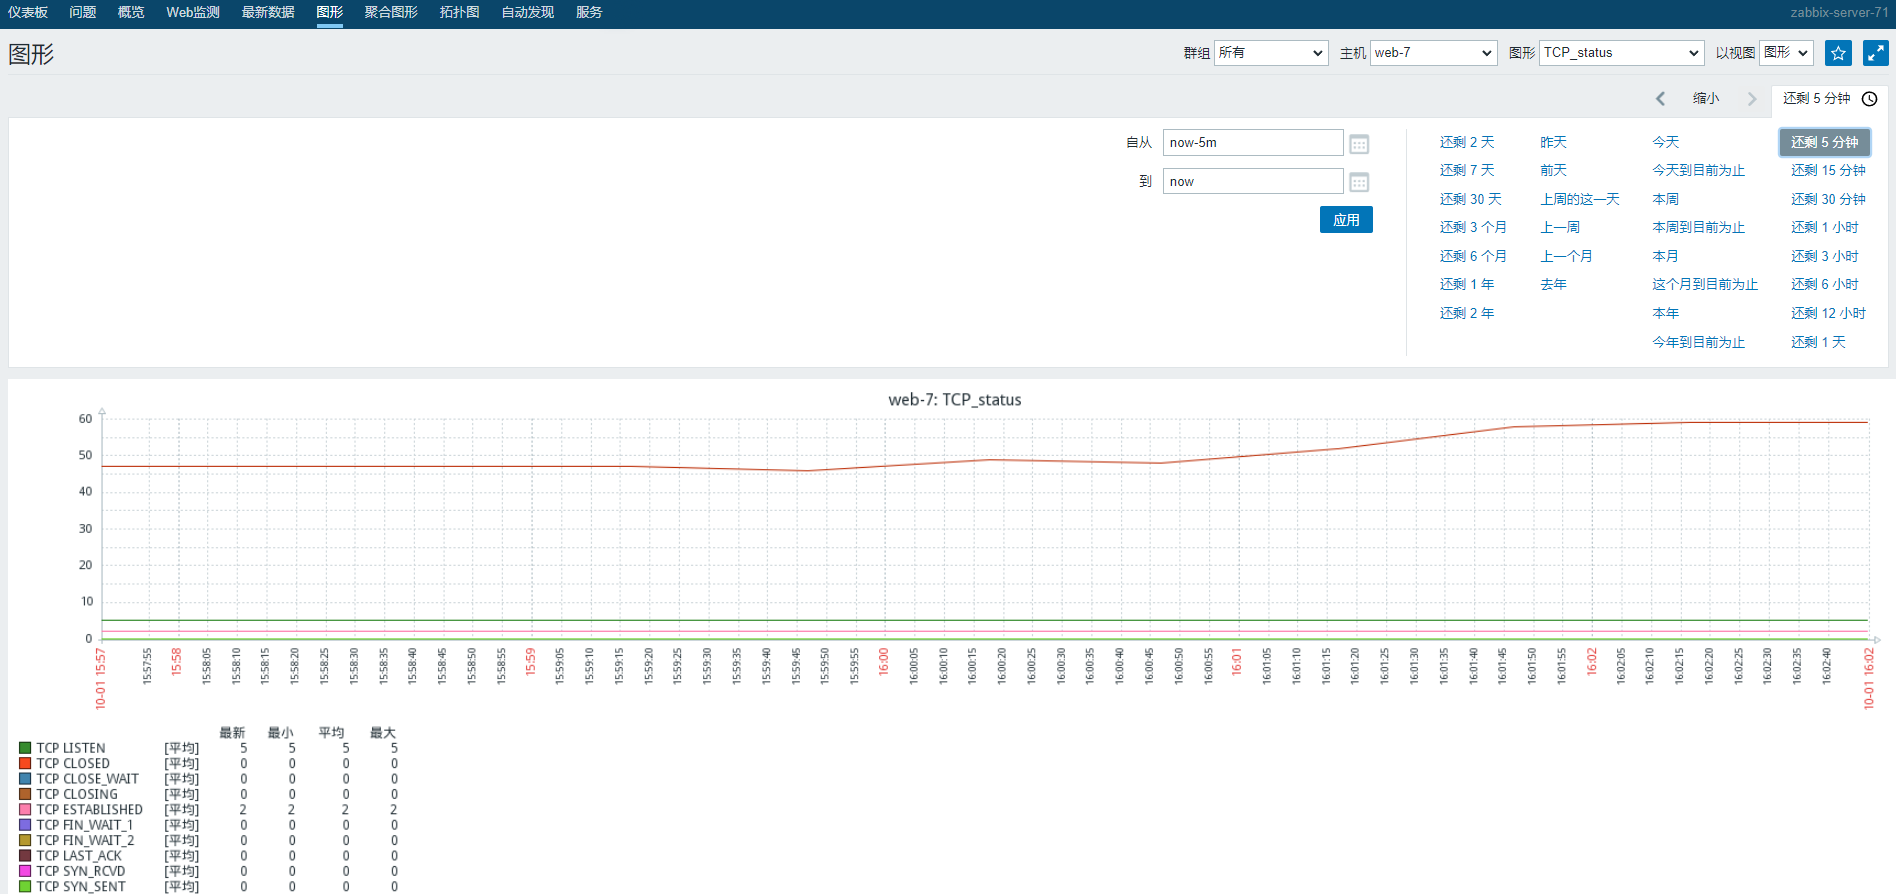Select 这个月到目前为止 time range
The width and height of the screenshot is (1896, 894).
point(1705,285)
